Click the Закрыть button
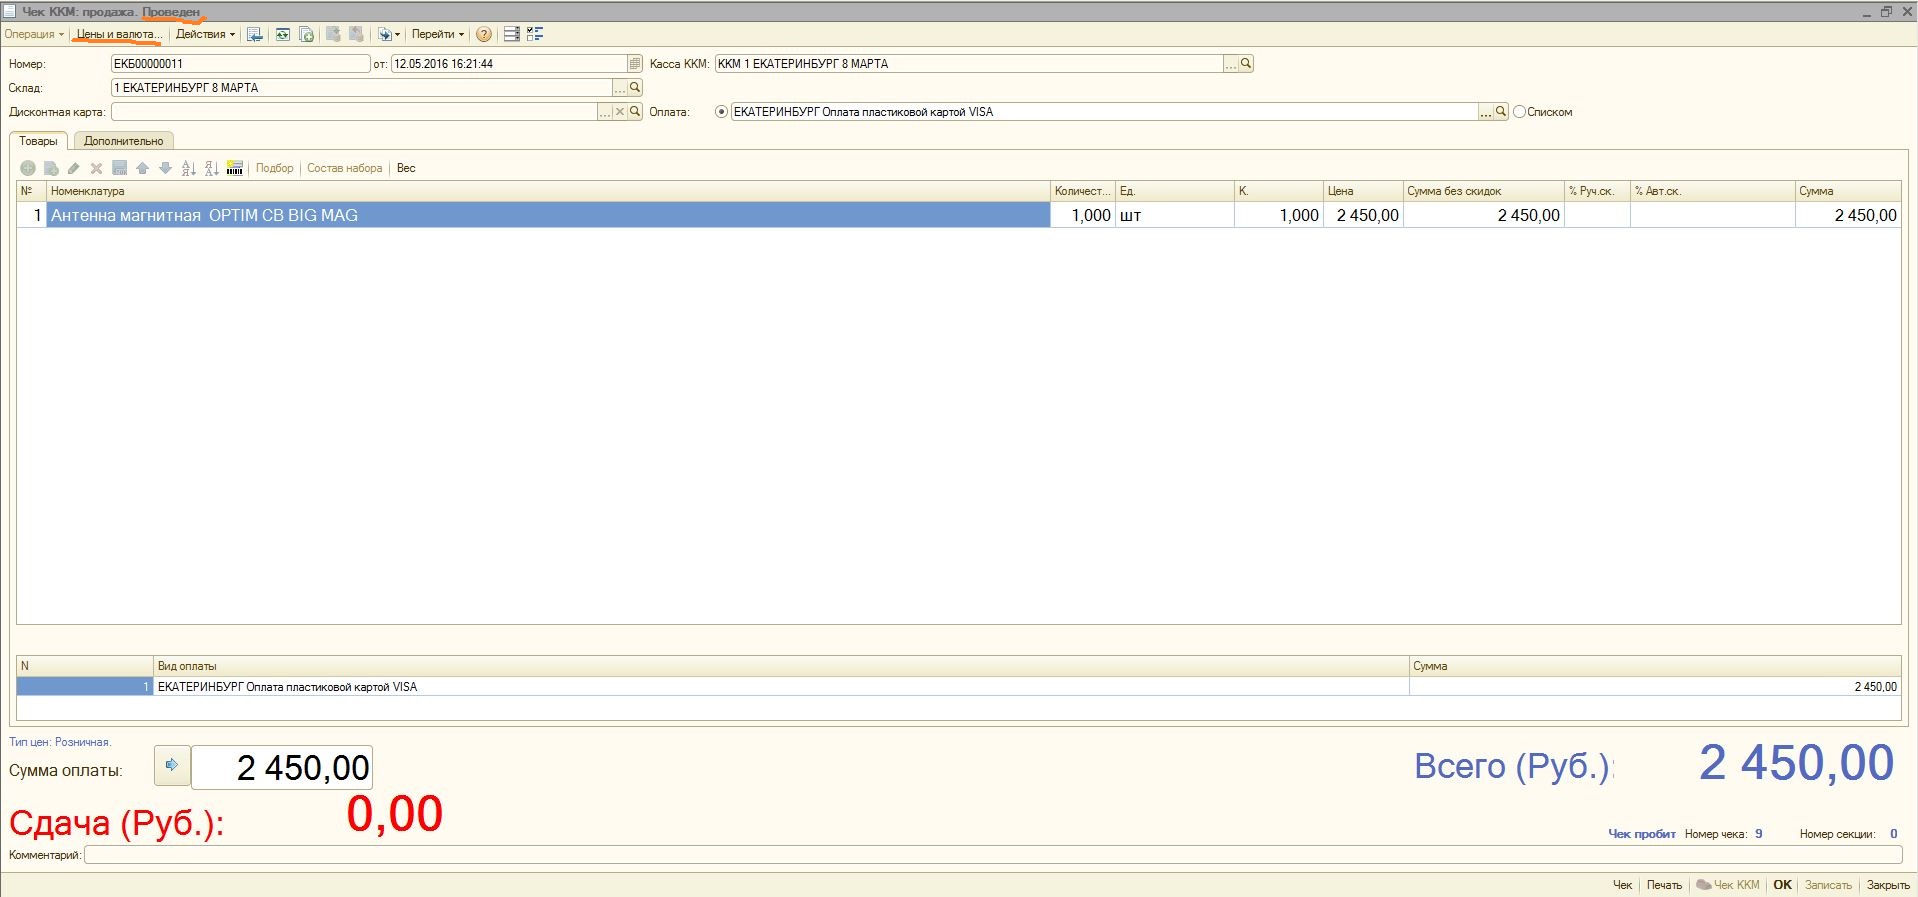The image size is (1918, 897). [x=1888, y=885]
